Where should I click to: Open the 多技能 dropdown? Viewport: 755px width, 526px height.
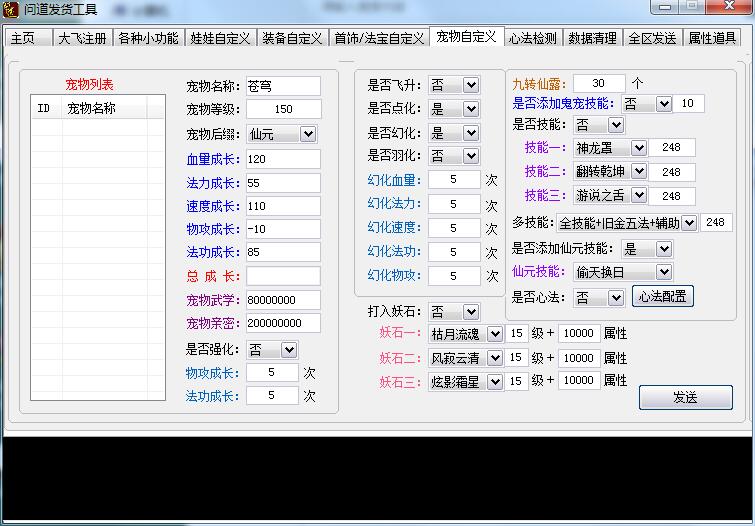689,222
